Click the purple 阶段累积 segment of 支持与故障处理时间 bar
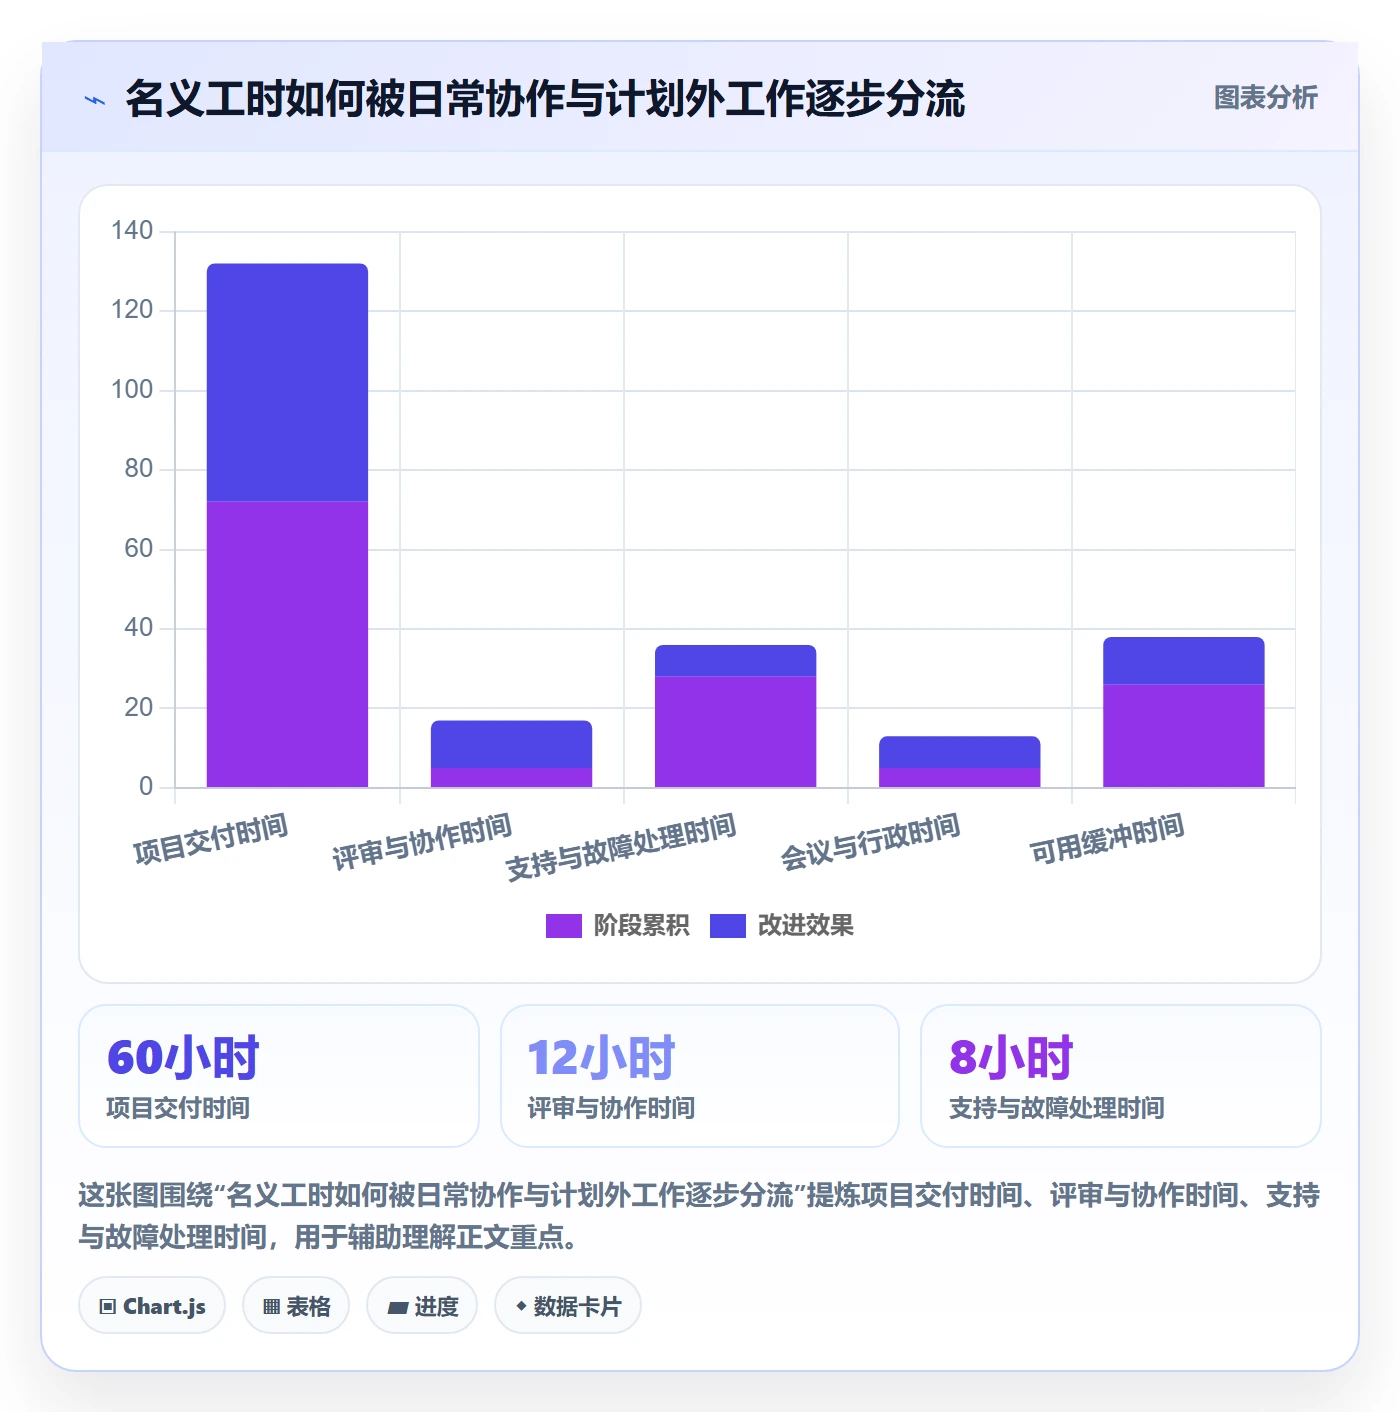Viewport: 1400px width, 1412px height. [736, 732]
